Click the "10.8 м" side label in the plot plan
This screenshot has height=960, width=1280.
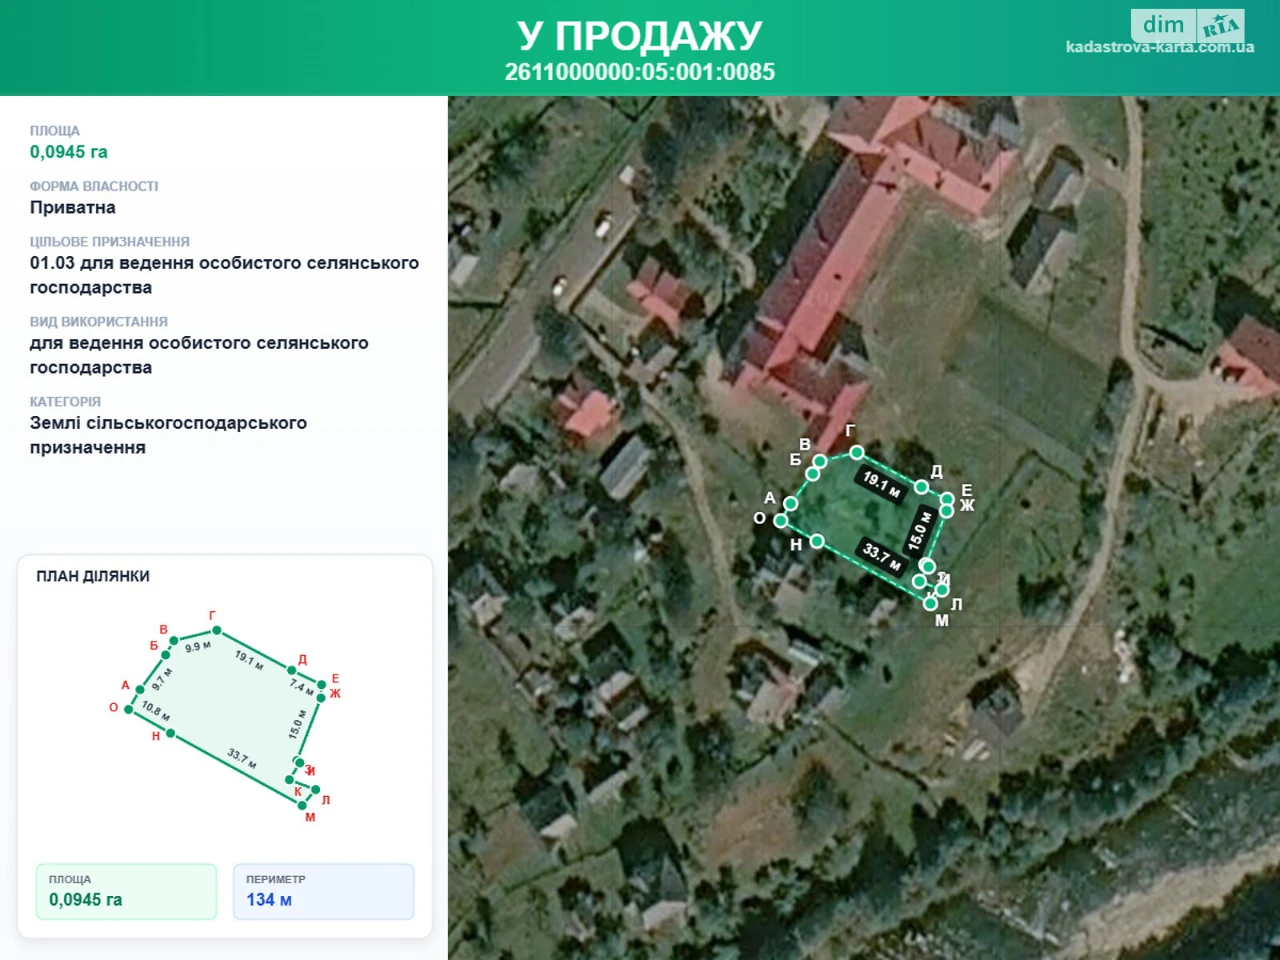[x=156, y=711]
